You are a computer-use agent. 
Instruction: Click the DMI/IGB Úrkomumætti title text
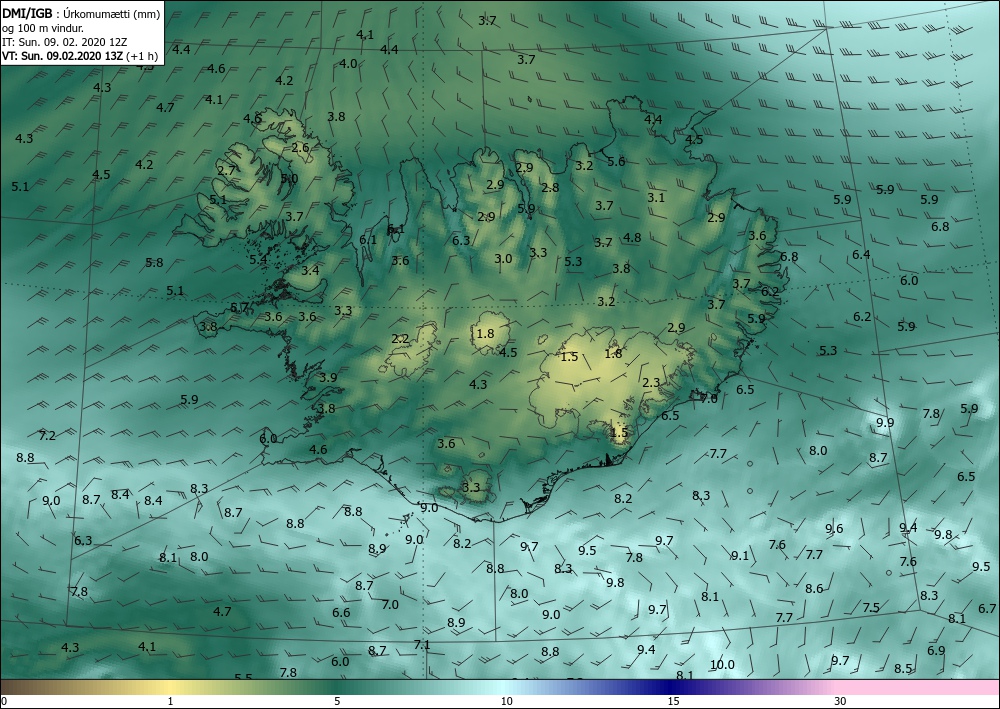(x=80, y=12)
